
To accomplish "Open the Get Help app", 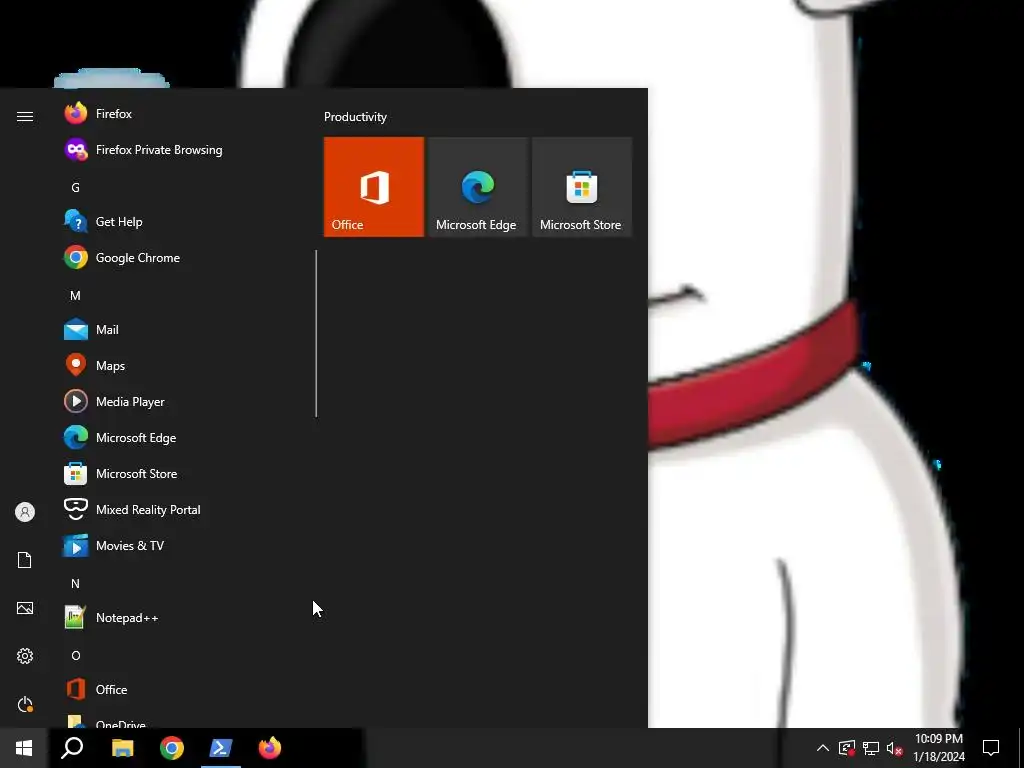I will (183, 221).
